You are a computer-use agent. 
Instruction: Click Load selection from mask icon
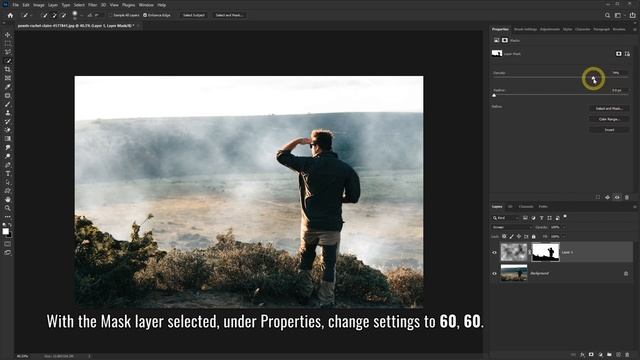click(x=598, y=198)
